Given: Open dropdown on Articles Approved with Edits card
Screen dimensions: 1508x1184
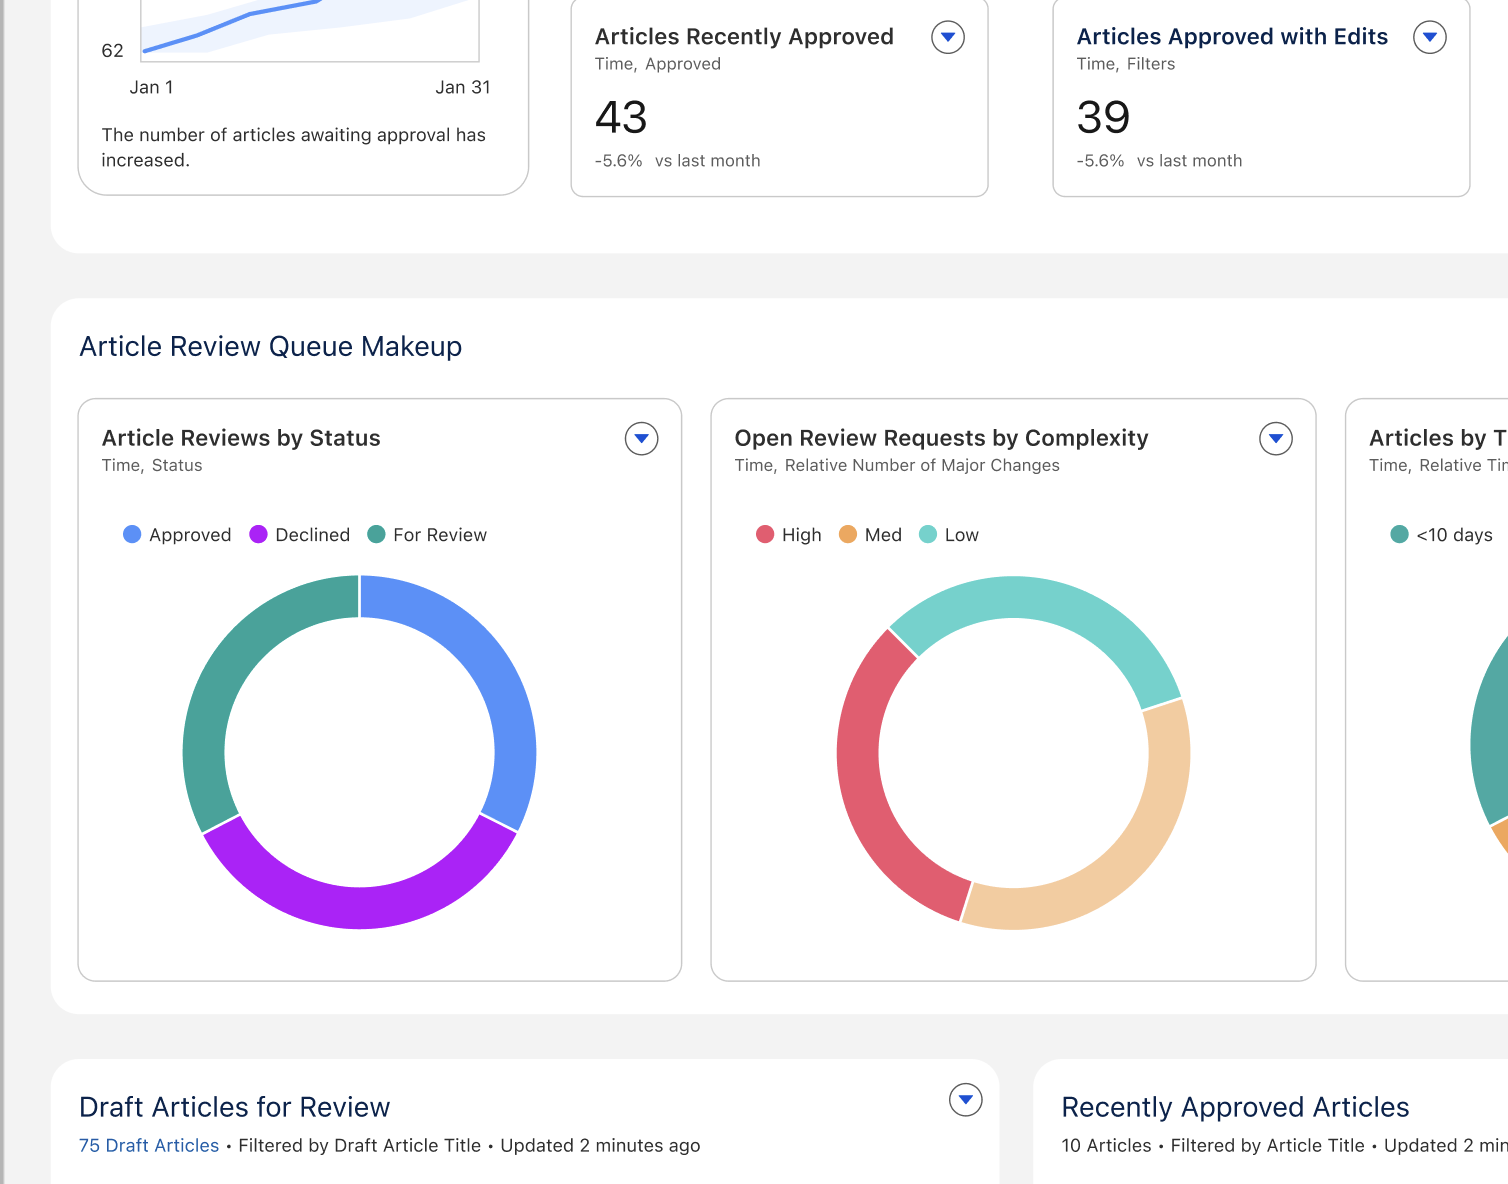Looking at the screenshot, I should click(1429, 37).
